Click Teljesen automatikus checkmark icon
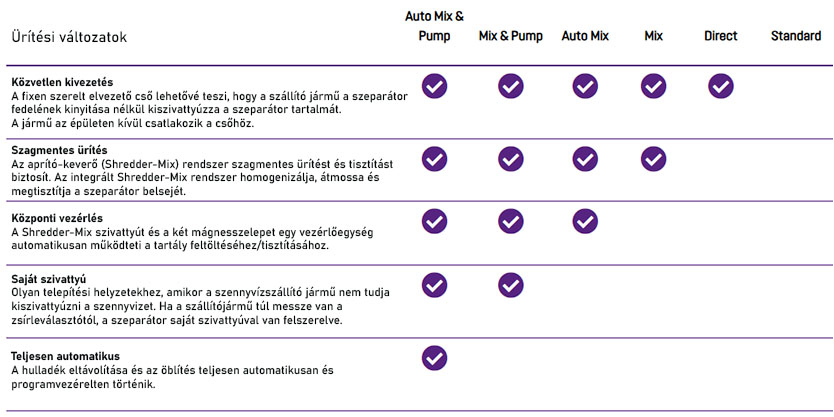This screenshot has height=417, width=834. [434, 357]
